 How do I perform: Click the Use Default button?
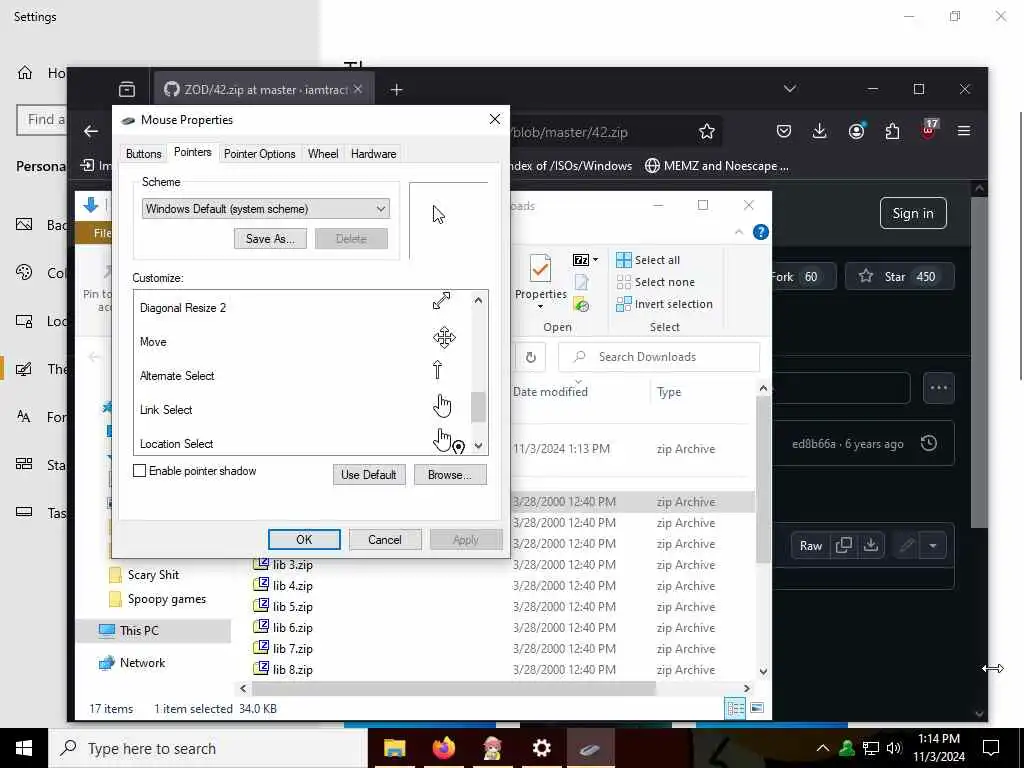368,475
